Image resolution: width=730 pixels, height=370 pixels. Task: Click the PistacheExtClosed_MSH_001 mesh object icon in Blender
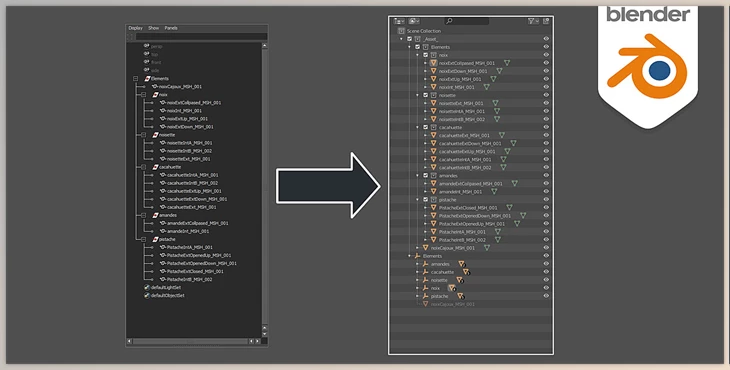click(x=433, y=208)
